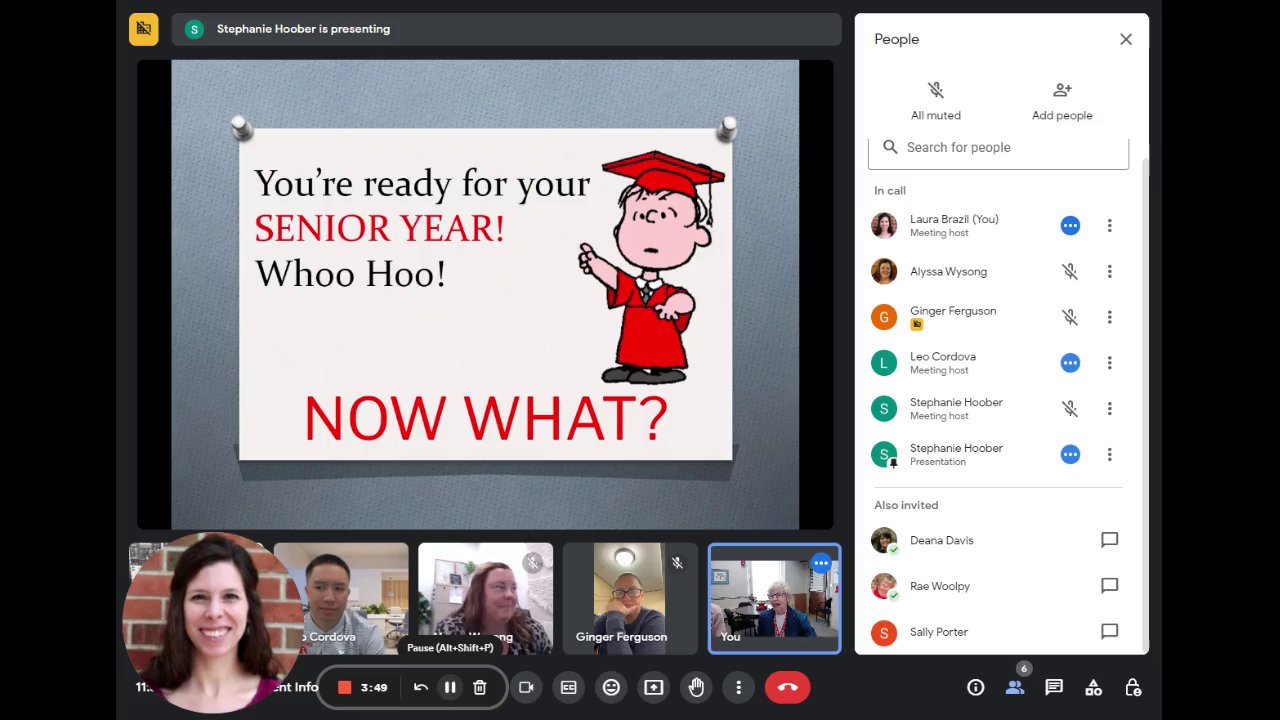Click Leo Cordova's audio indicator

pos(1070,363)
